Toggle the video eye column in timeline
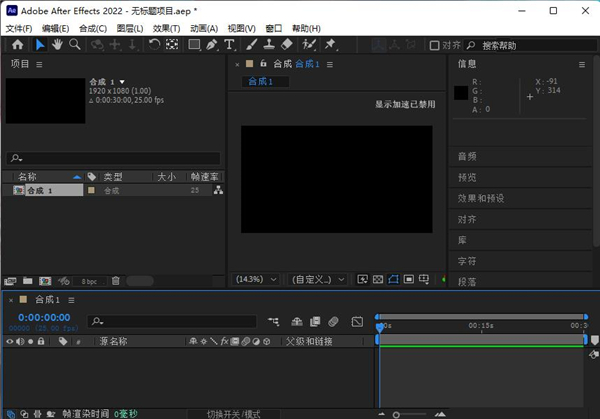 (10, 341)
